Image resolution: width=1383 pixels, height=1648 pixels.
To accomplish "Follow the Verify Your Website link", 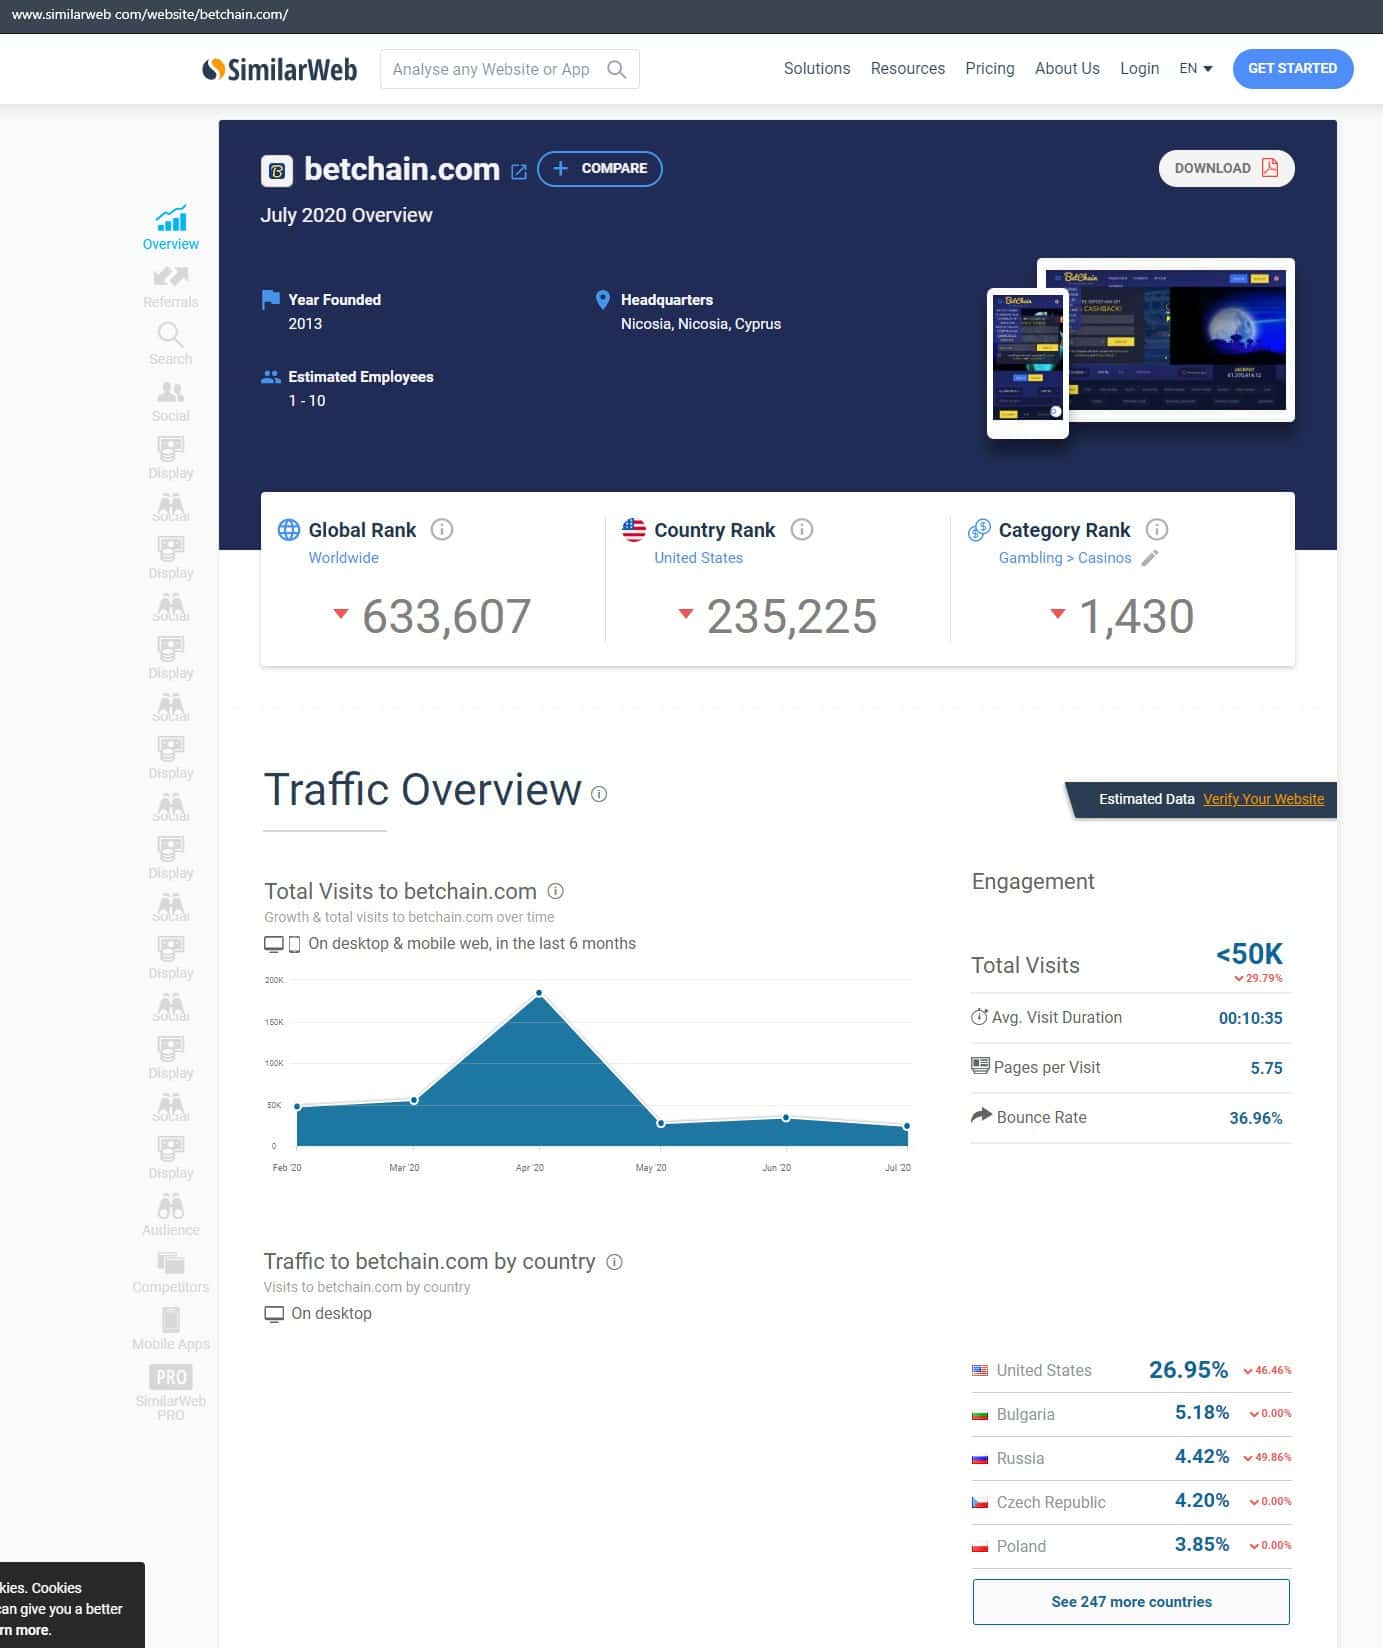I will [x=1264, y=799].
